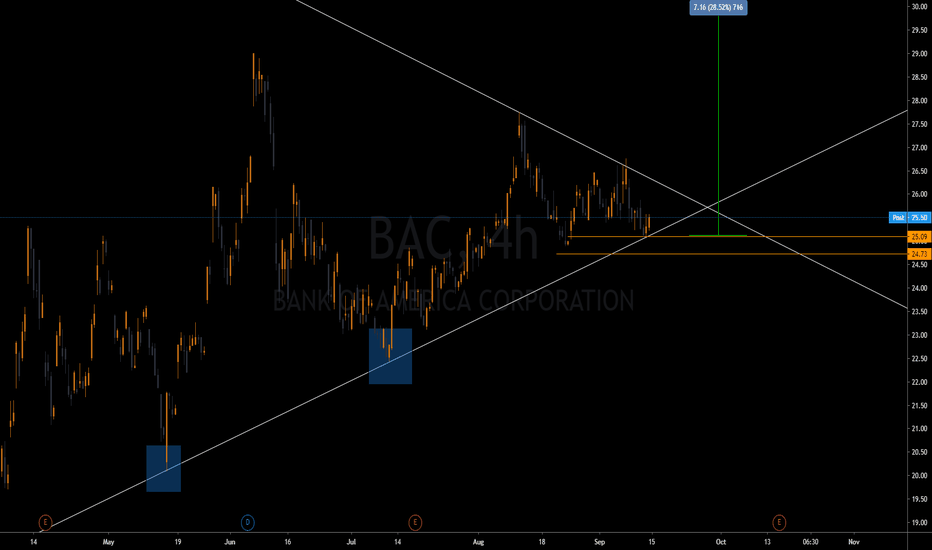
Task: Click the '22.50' price axis label
Action: (x=920, y=359)
